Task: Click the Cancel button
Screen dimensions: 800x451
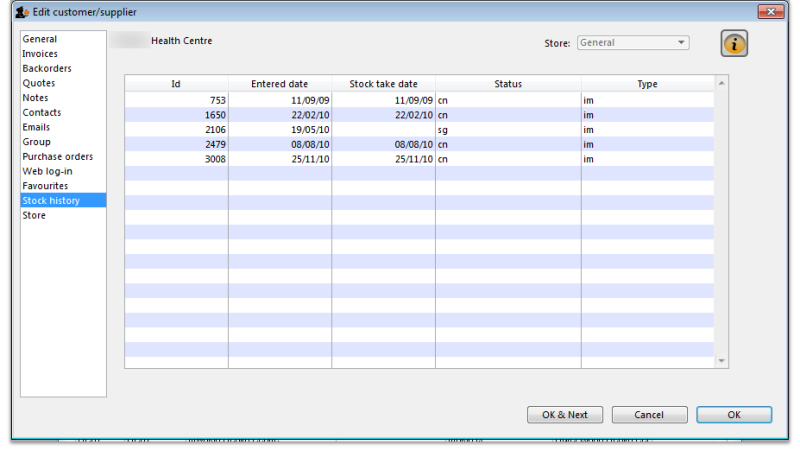Action: click(649, 414)
